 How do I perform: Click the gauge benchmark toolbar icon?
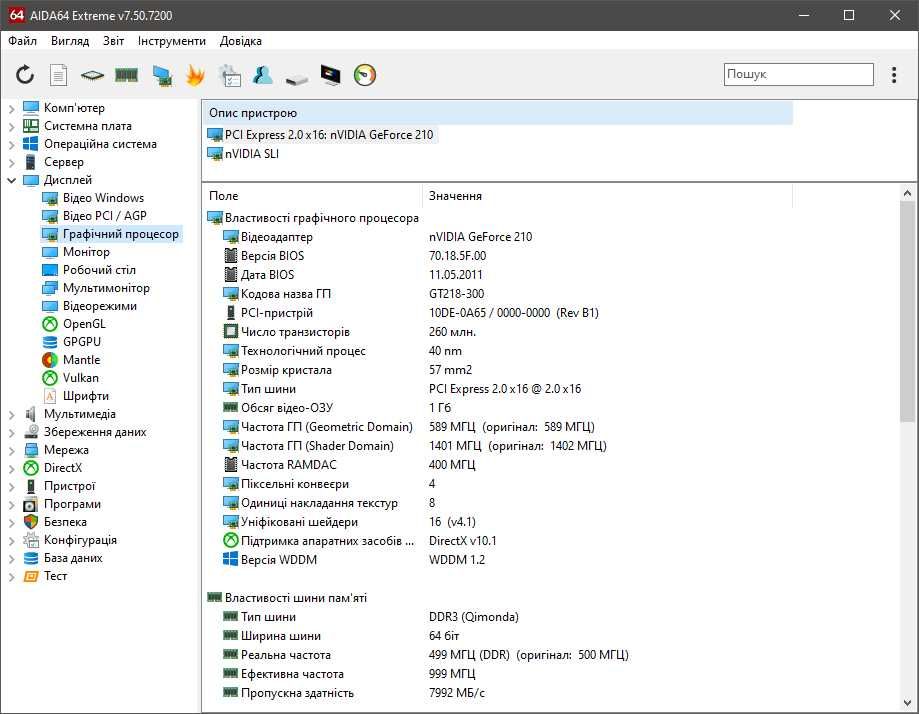pos(365,75)
